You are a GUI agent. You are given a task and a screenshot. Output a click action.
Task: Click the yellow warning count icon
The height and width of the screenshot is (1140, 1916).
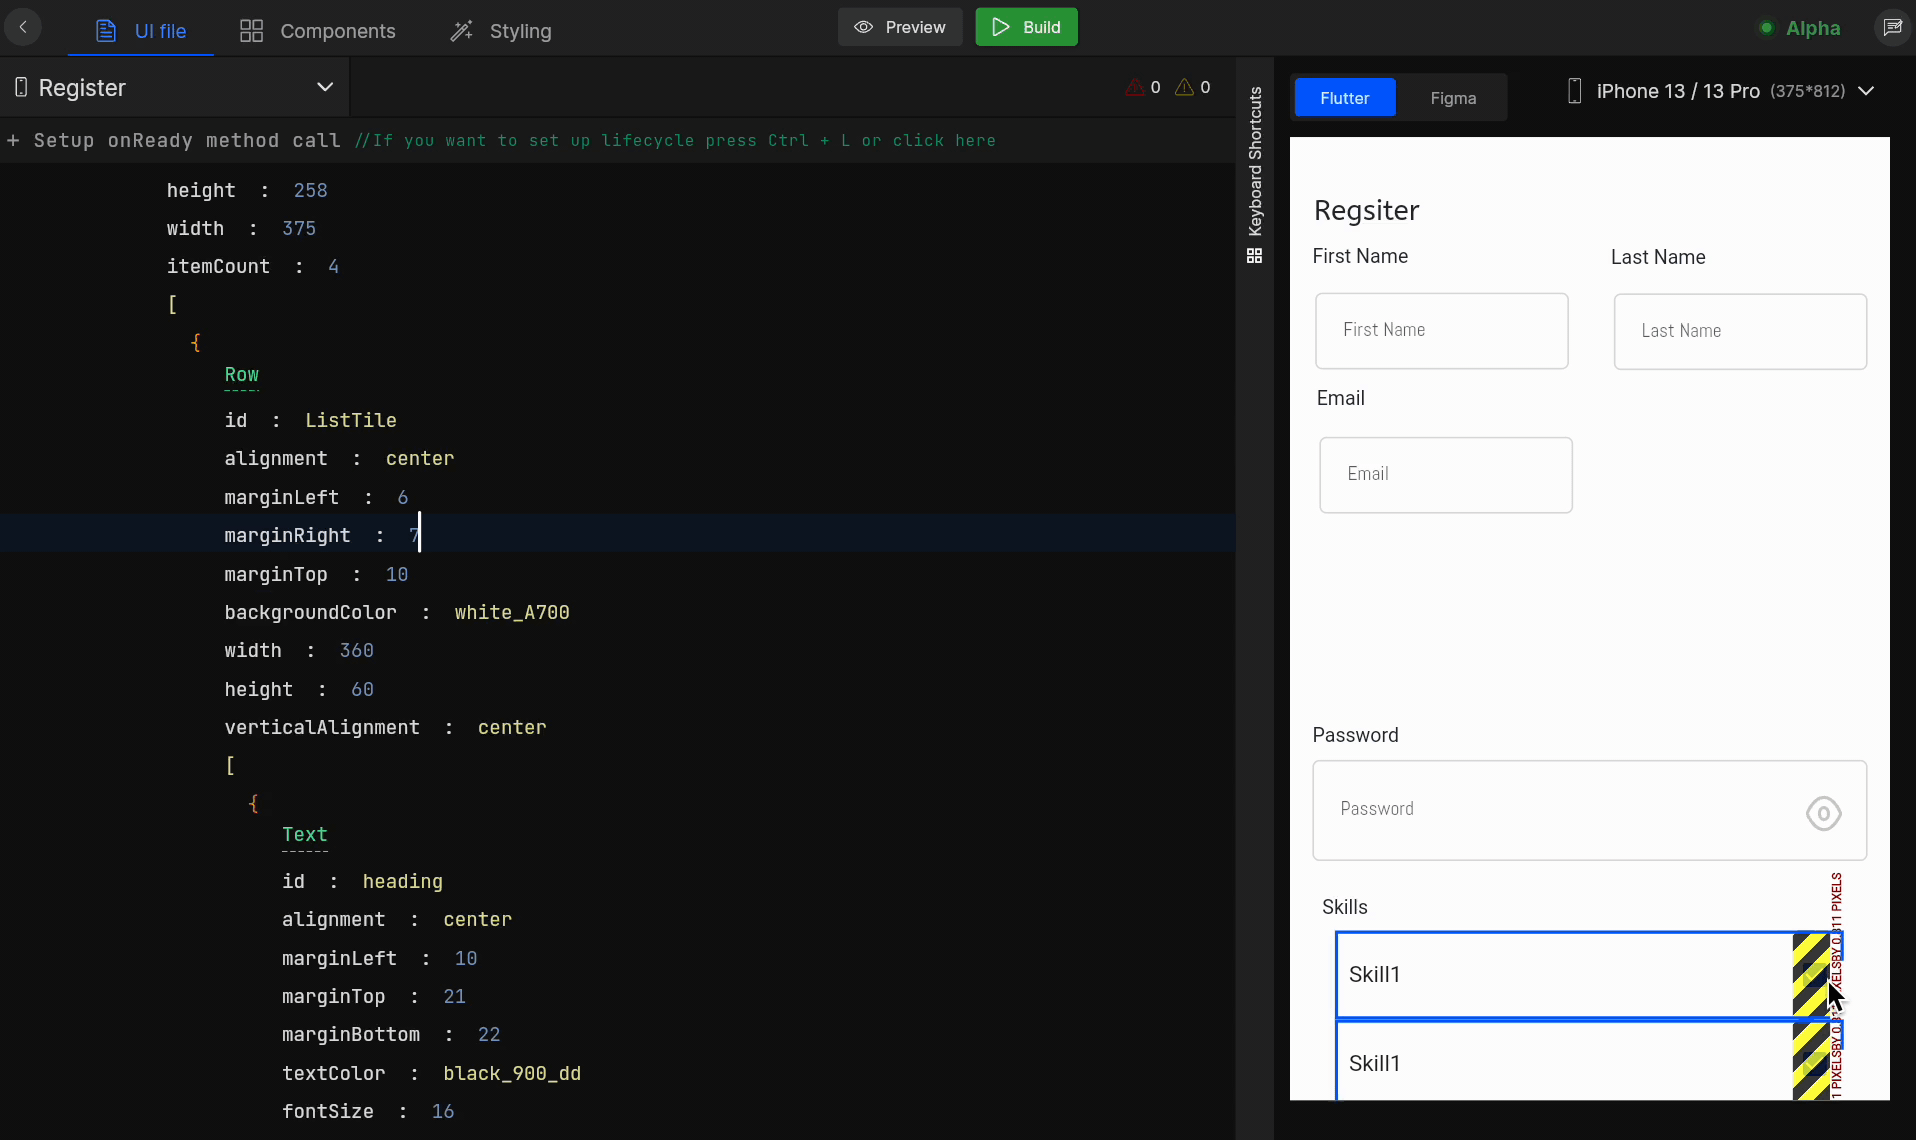tap(1184, 88)
